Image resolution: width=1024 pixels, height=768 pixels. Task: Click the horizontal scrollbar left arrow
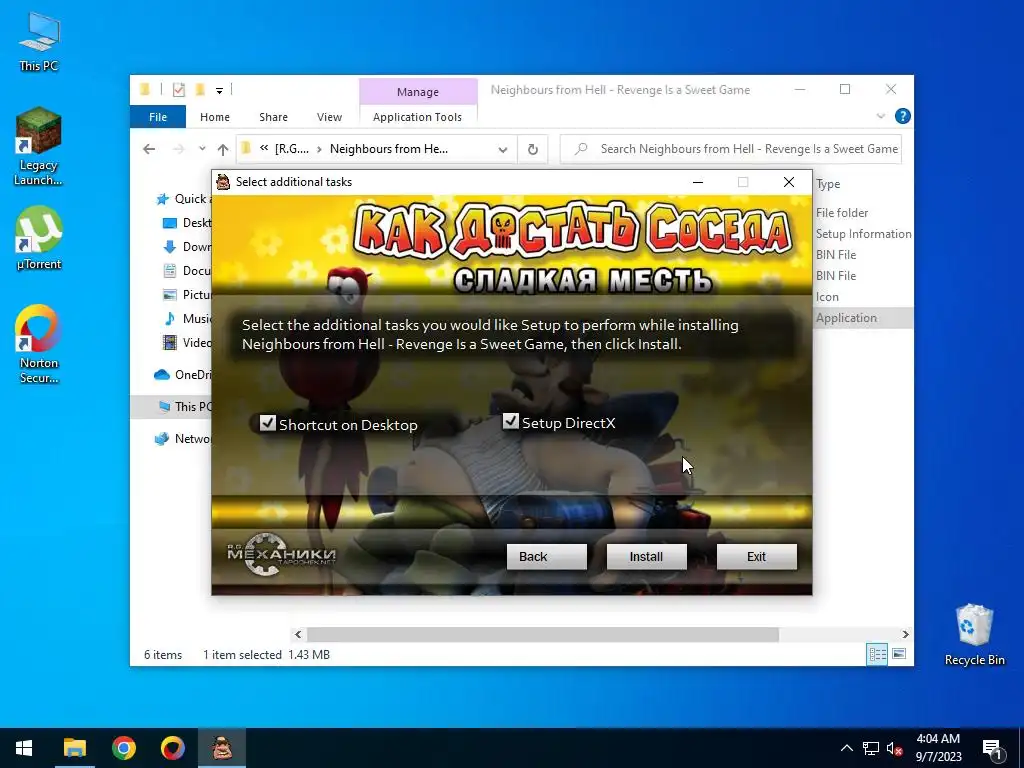coord(298,634)
